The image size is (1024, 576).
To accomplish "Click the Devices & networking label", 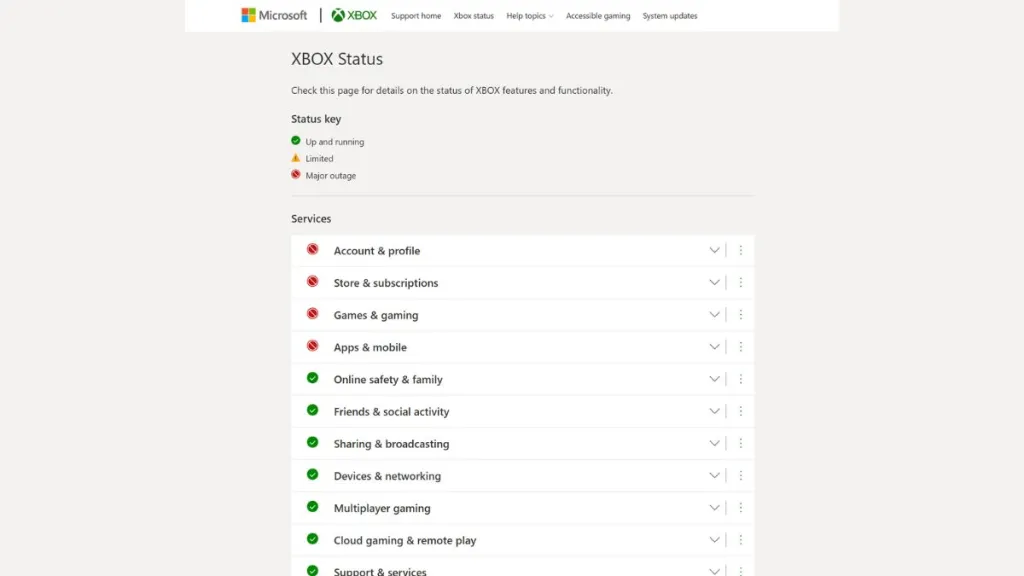I will click(x=387, y=476).
